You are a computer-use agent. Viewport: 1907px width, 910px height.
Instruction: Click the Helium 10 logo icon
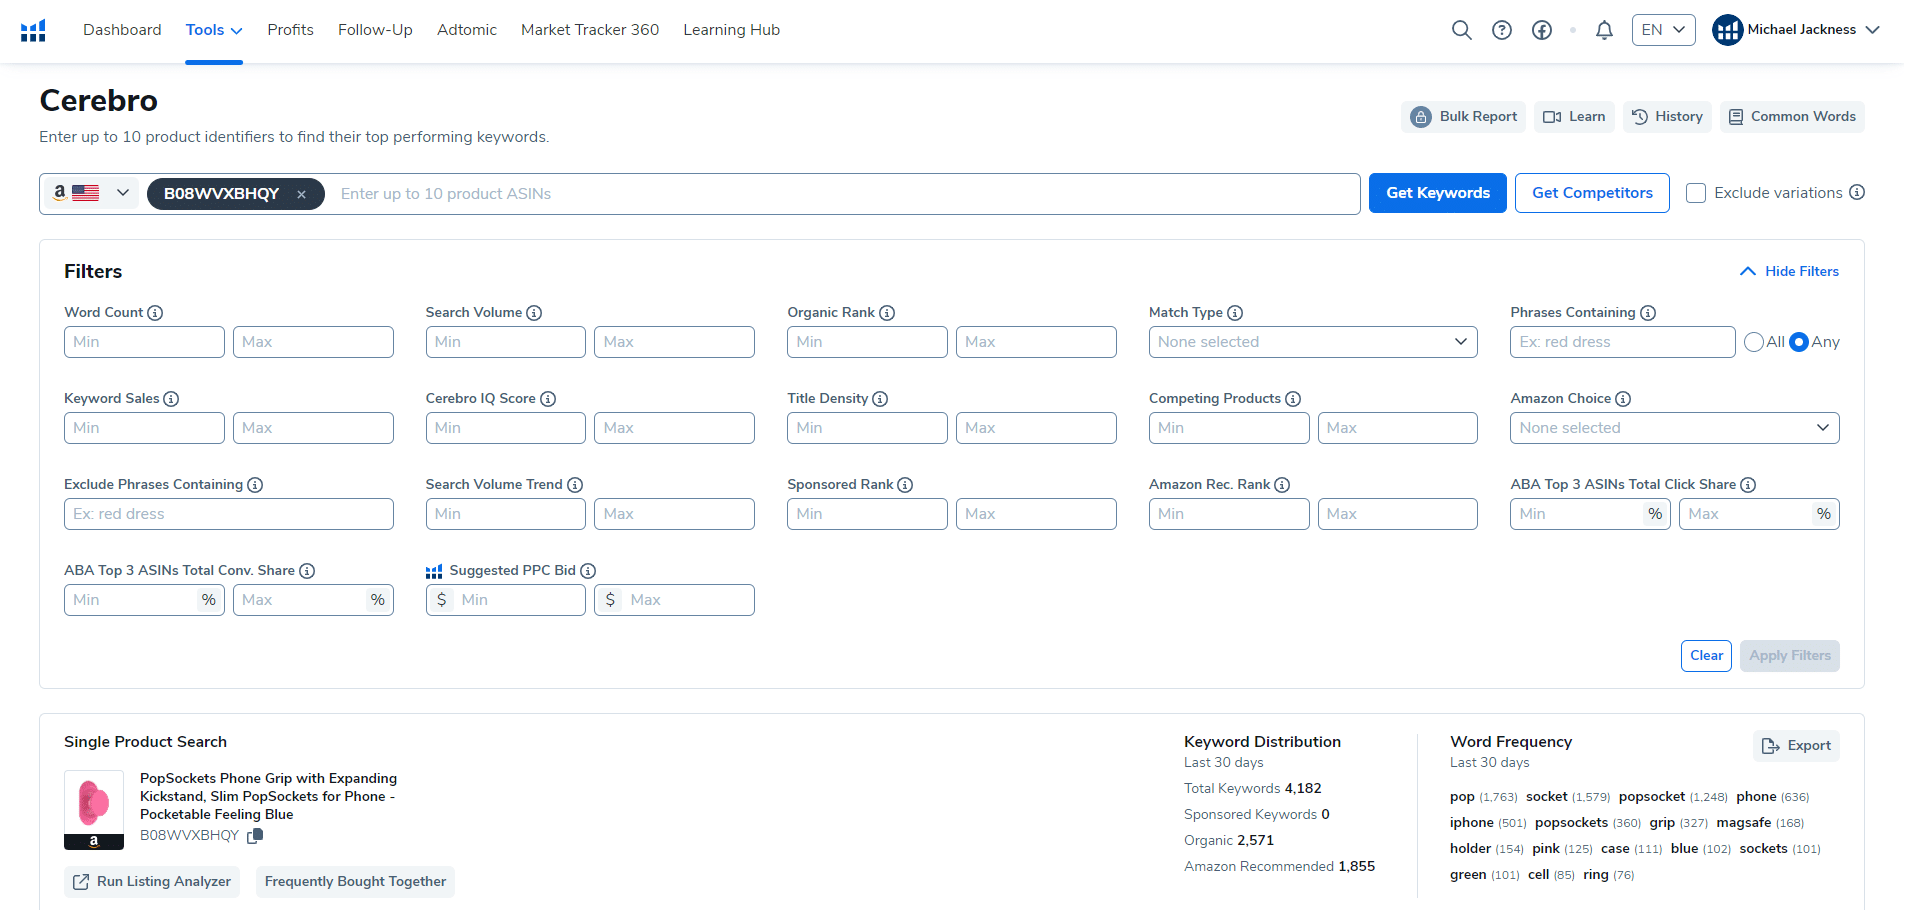[33, 30]
